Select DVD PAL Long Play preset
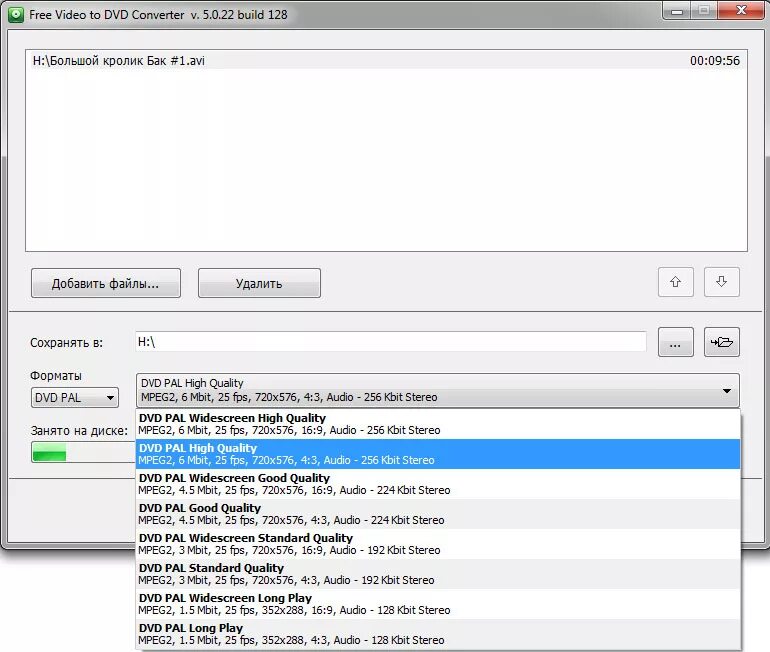Image resolution: width=770 pixels, height=652 pixels. click(x=438, y=634)
